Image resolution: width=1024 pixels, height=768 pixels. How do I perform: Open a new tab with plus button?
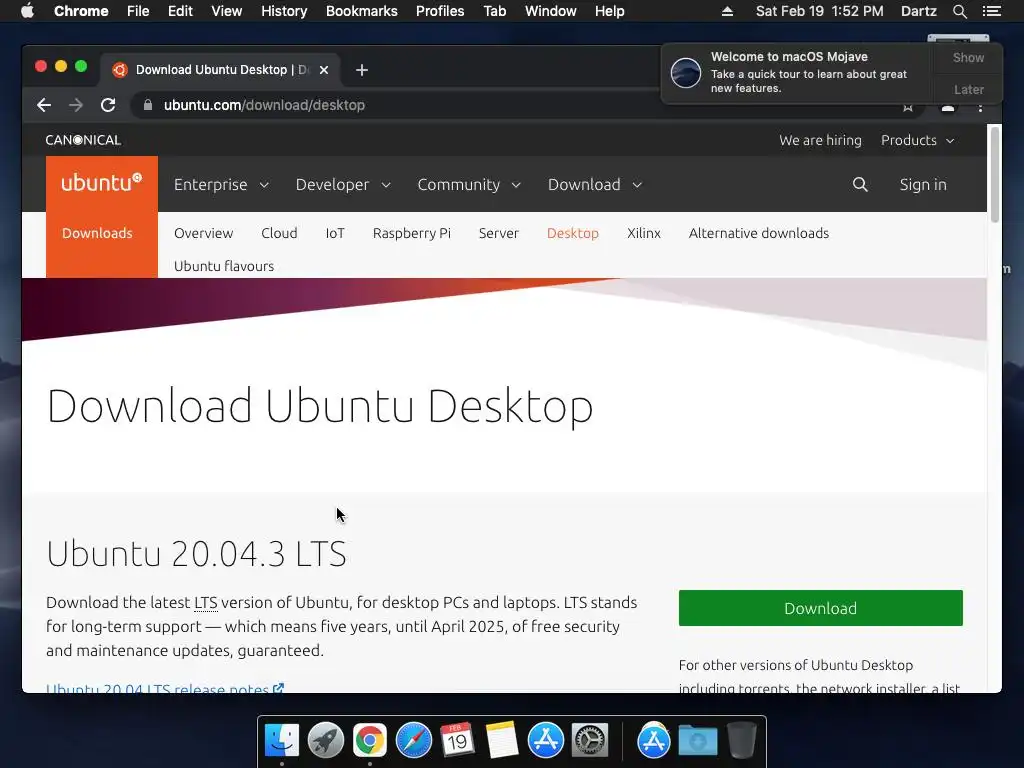[362, 70]
